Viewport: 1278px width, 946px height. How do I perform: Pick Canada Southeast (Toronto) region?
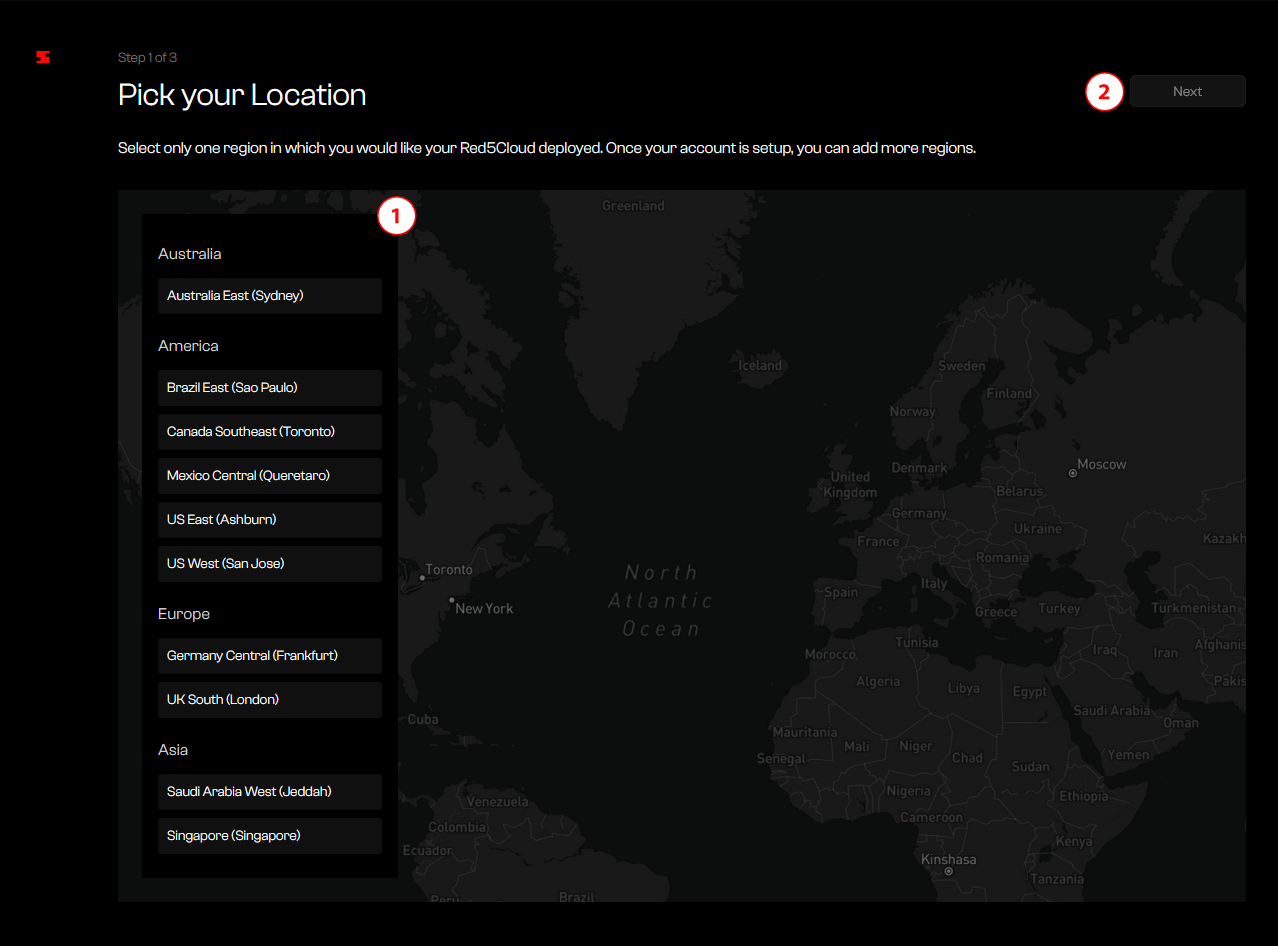(x=270, y=432)
